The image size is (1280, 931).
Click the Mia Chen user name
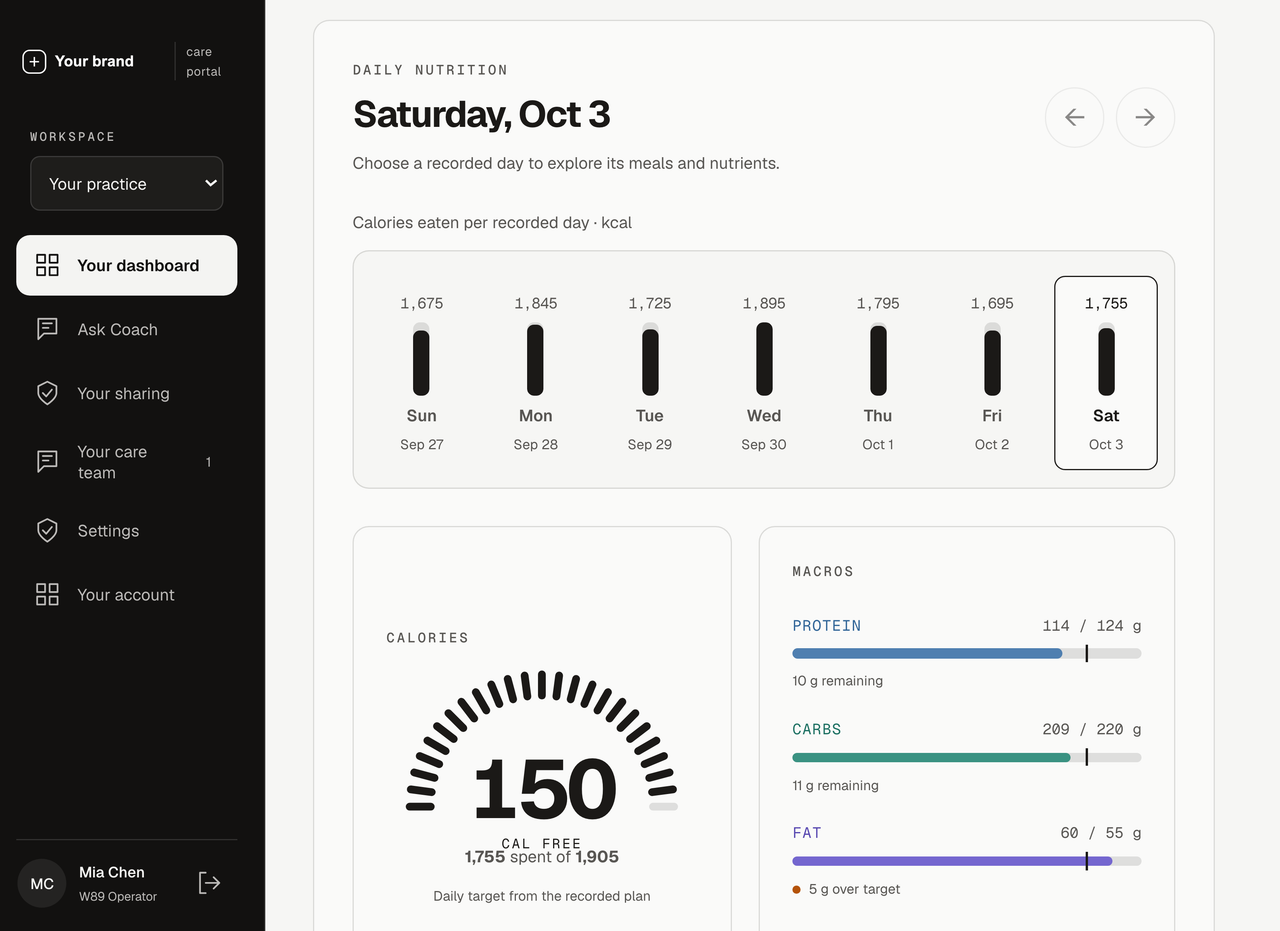[112, 872]
